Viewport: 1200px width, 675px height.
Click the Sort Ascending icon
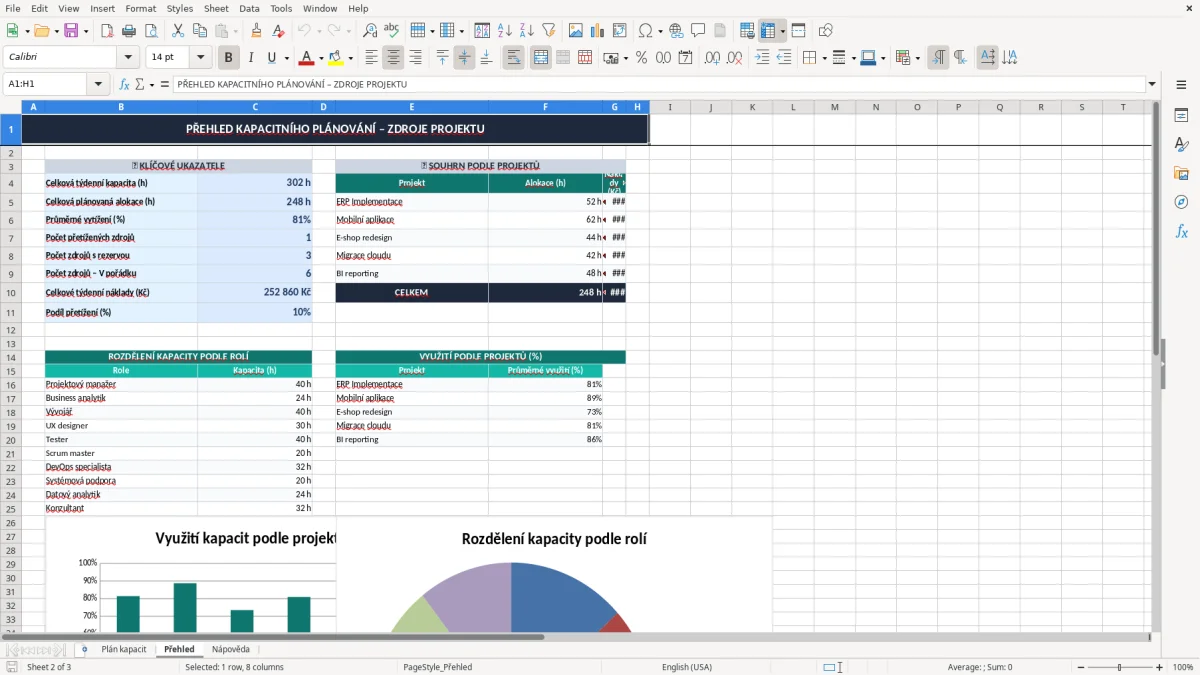coord(505,31)
